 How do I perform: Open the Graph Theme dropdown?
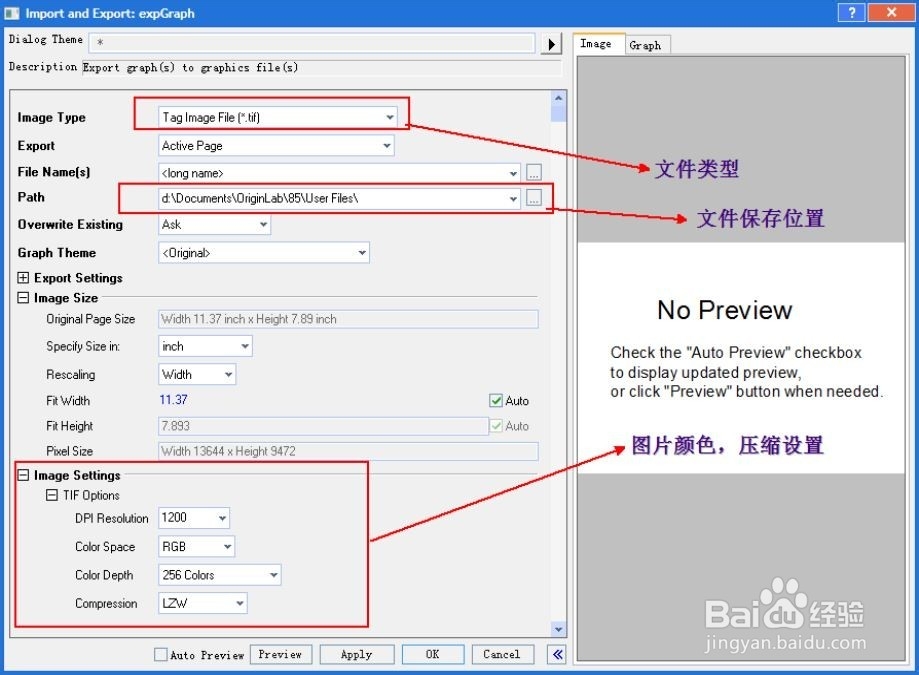(x=264, y=253)
